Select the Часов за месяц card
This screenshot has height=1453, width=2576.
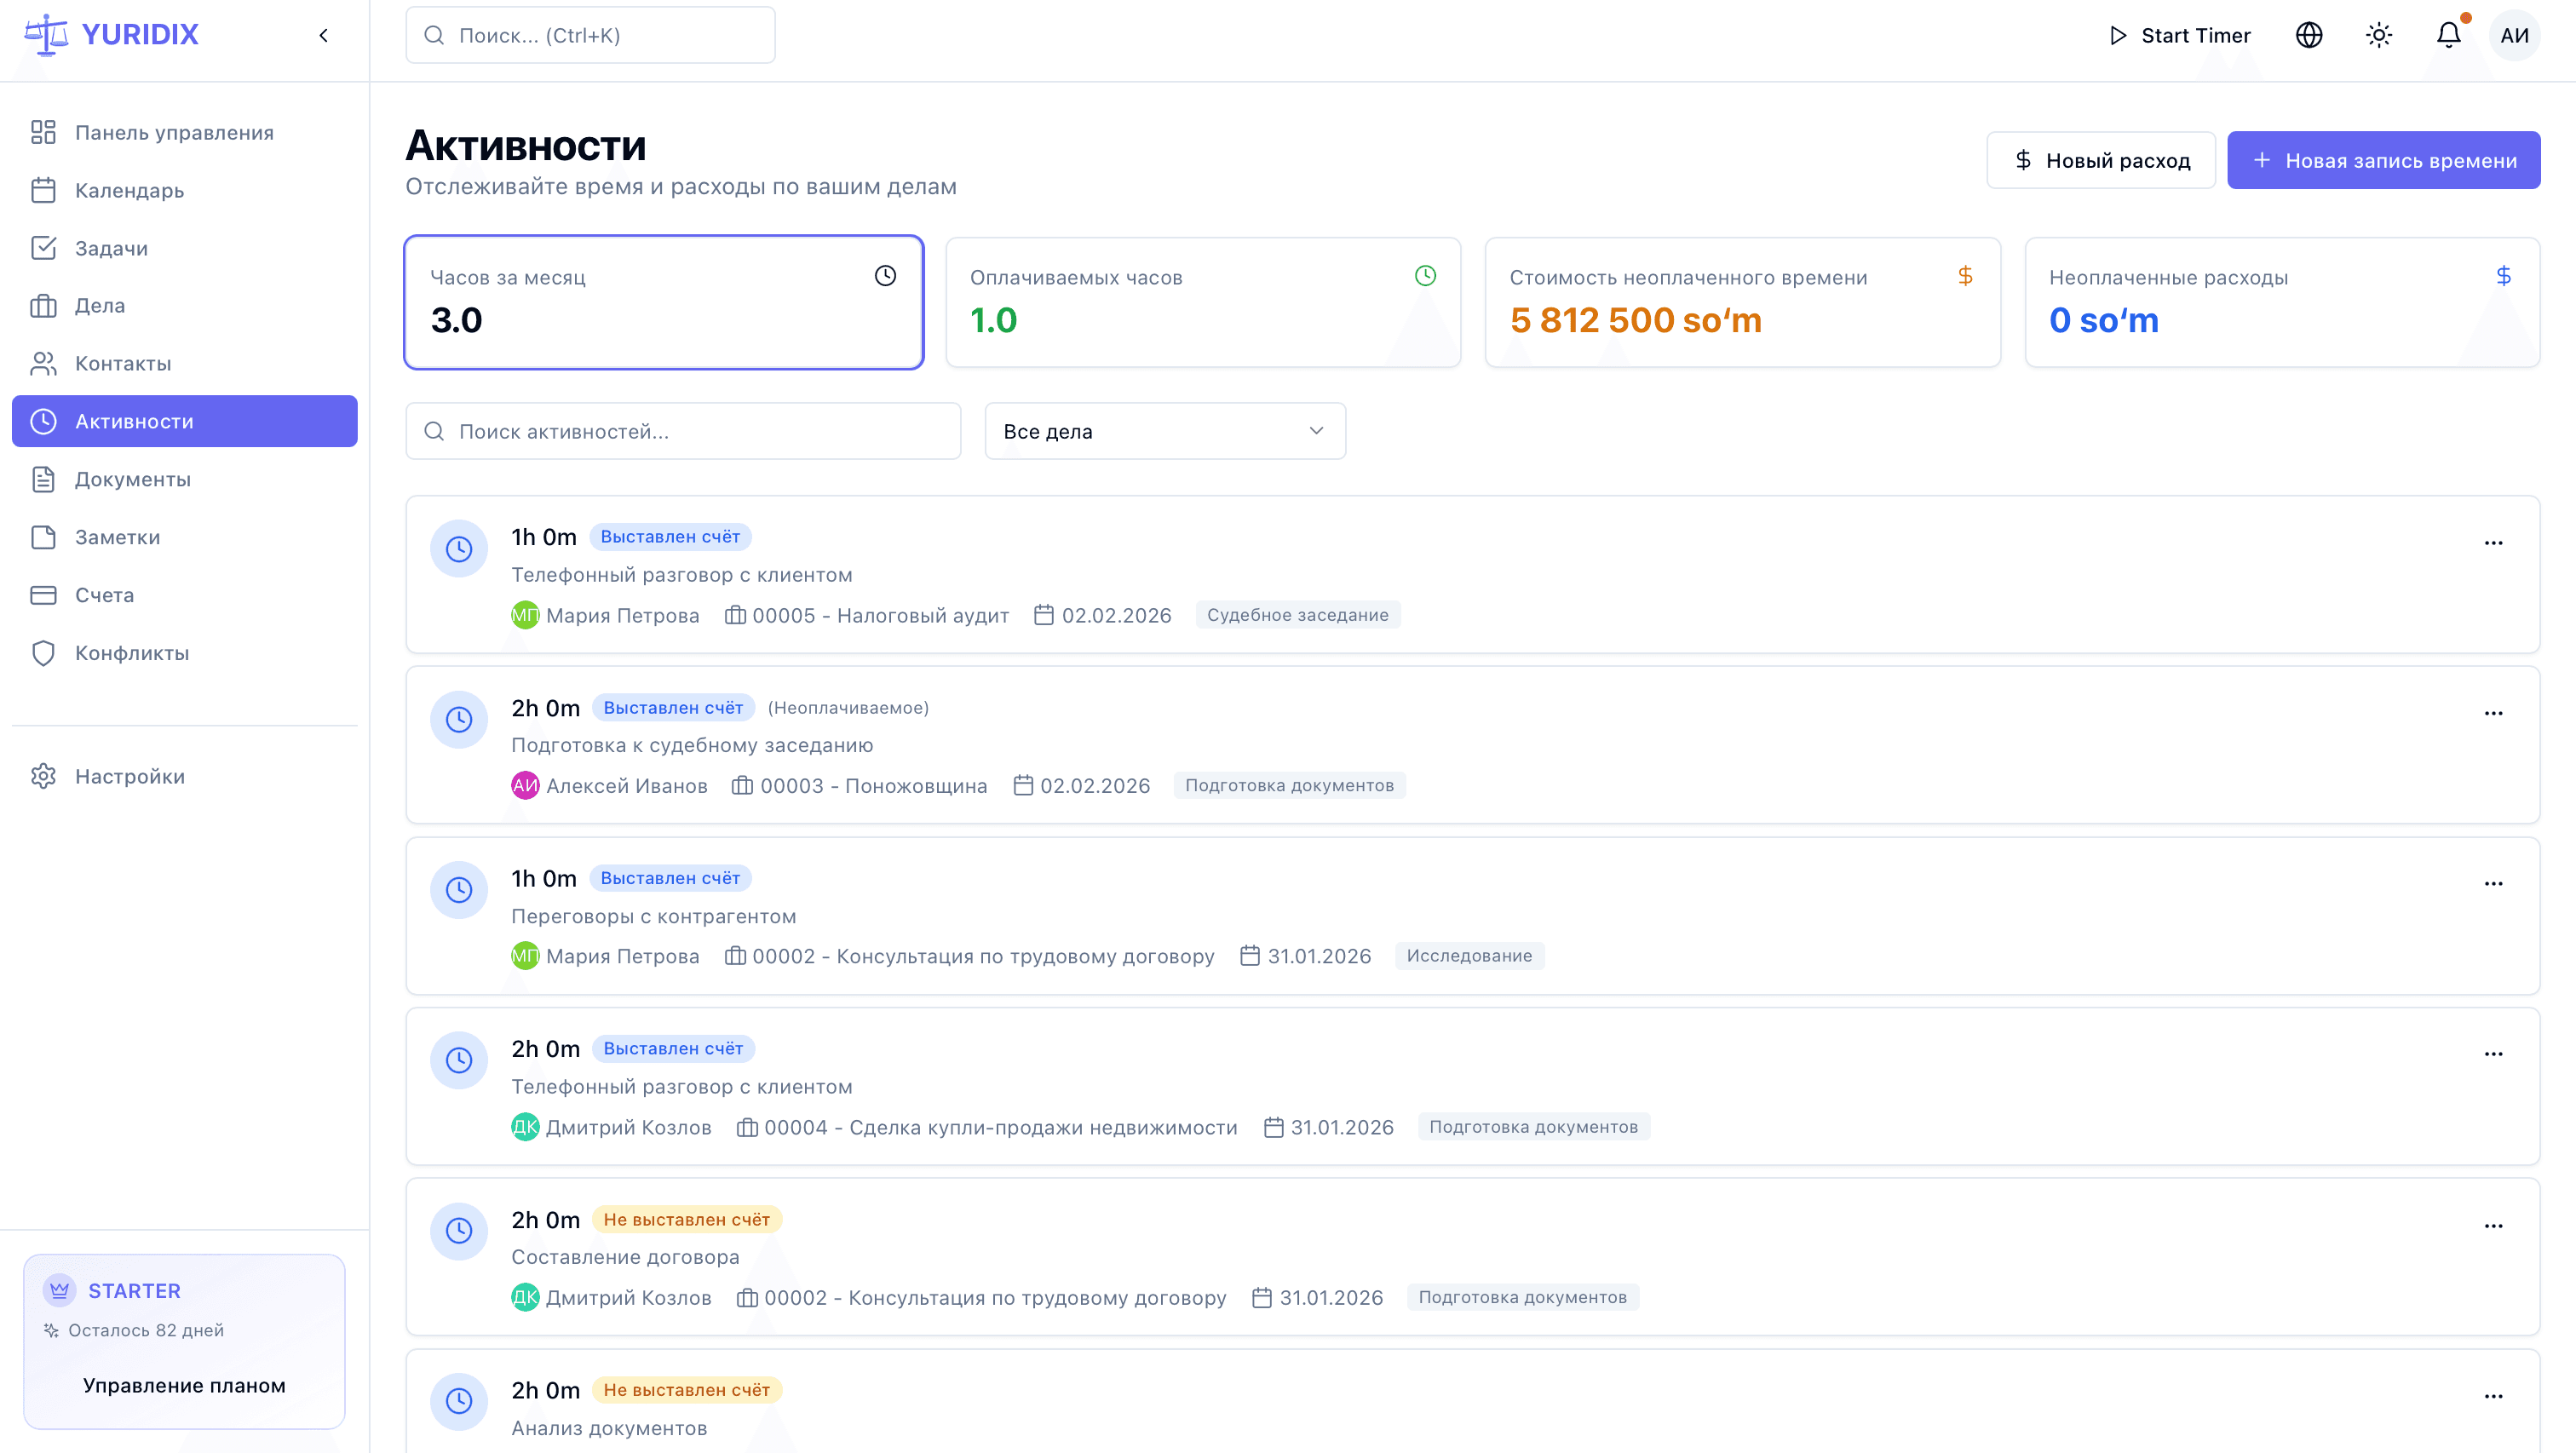click(664, 303)
